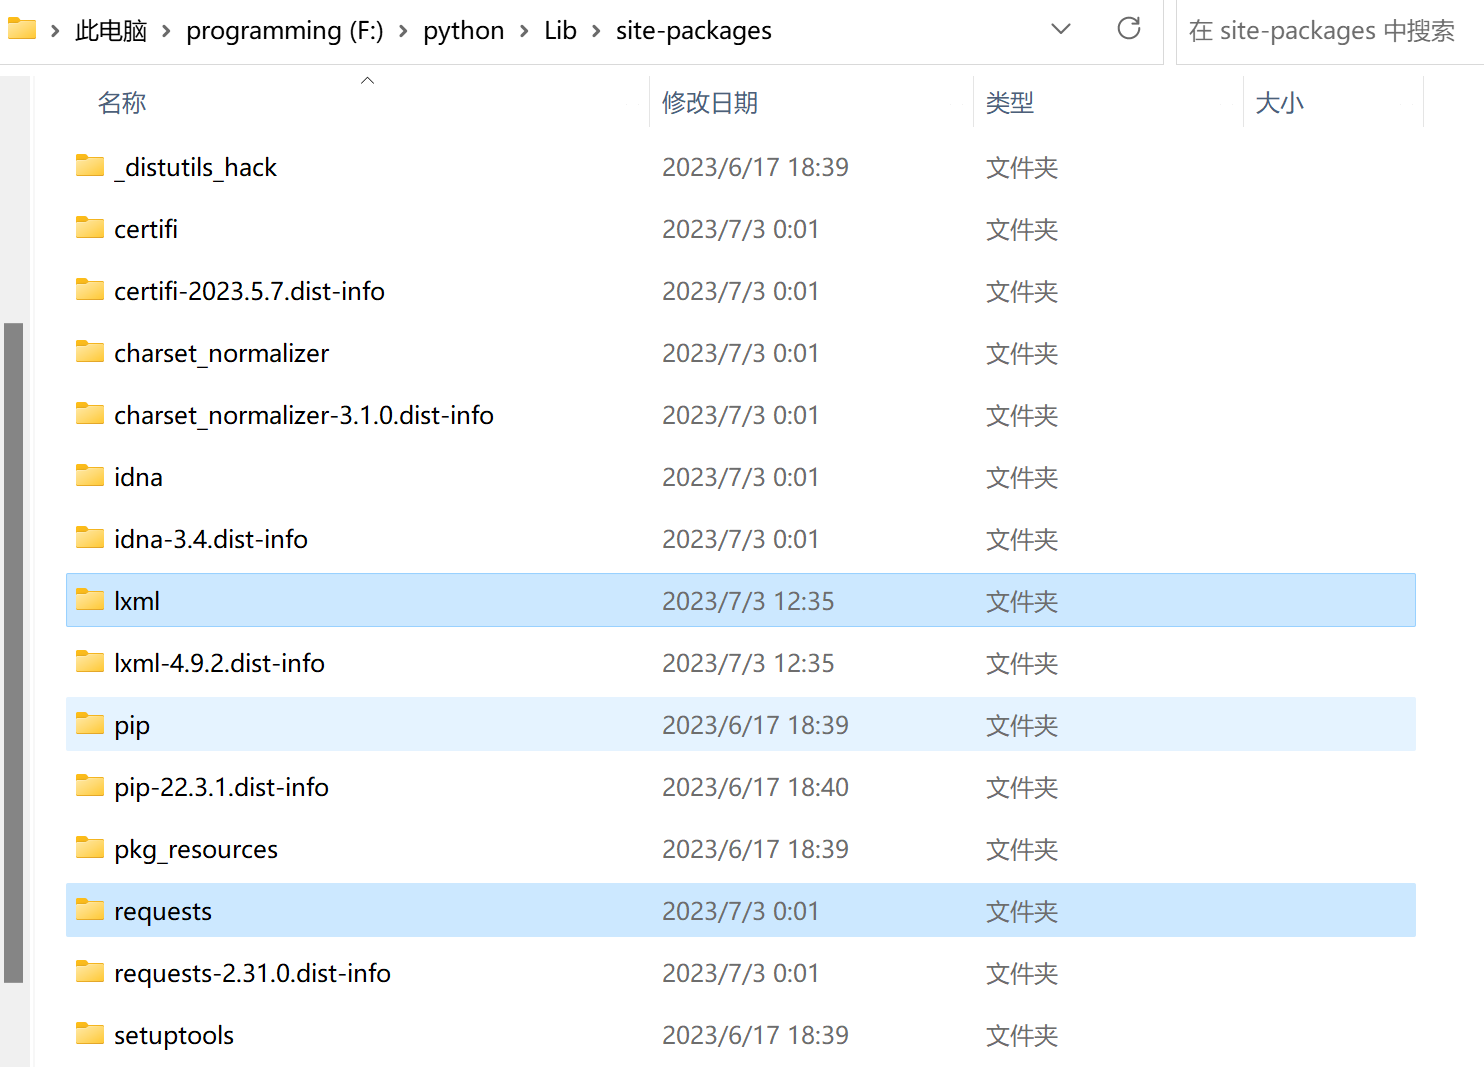The image size is (1484, 1067).
Task: Open the Lib breadcrumb folder
Action: point(561,31)
